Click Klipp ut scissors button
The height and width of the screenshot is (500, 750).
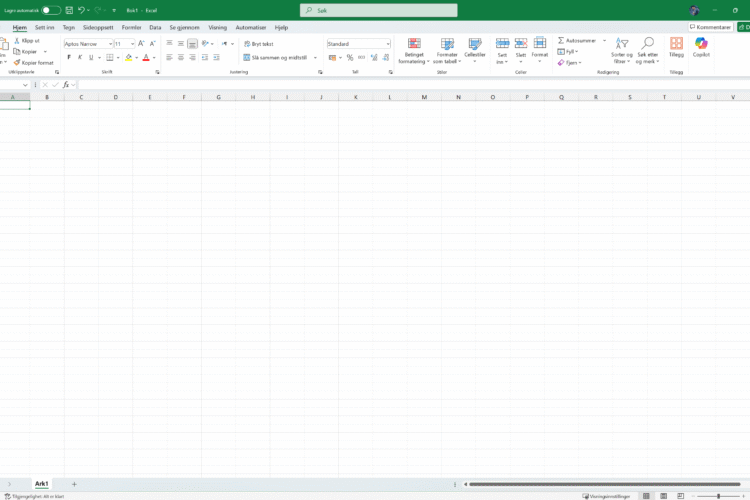tap(27, 41)
